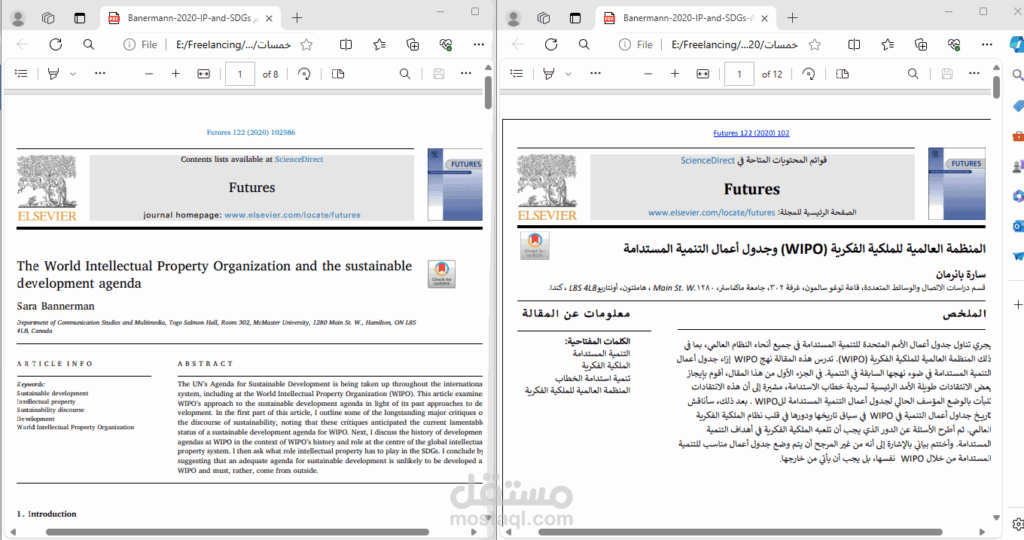Click page number field showing 1 of 8

point(240,74)
